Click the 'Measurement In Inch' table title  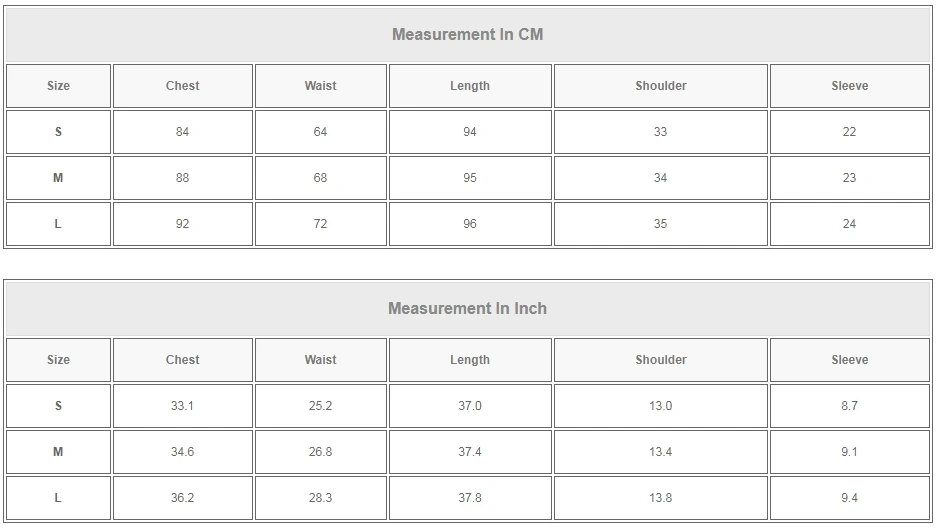pyautogui.click(x=467, y=309)
